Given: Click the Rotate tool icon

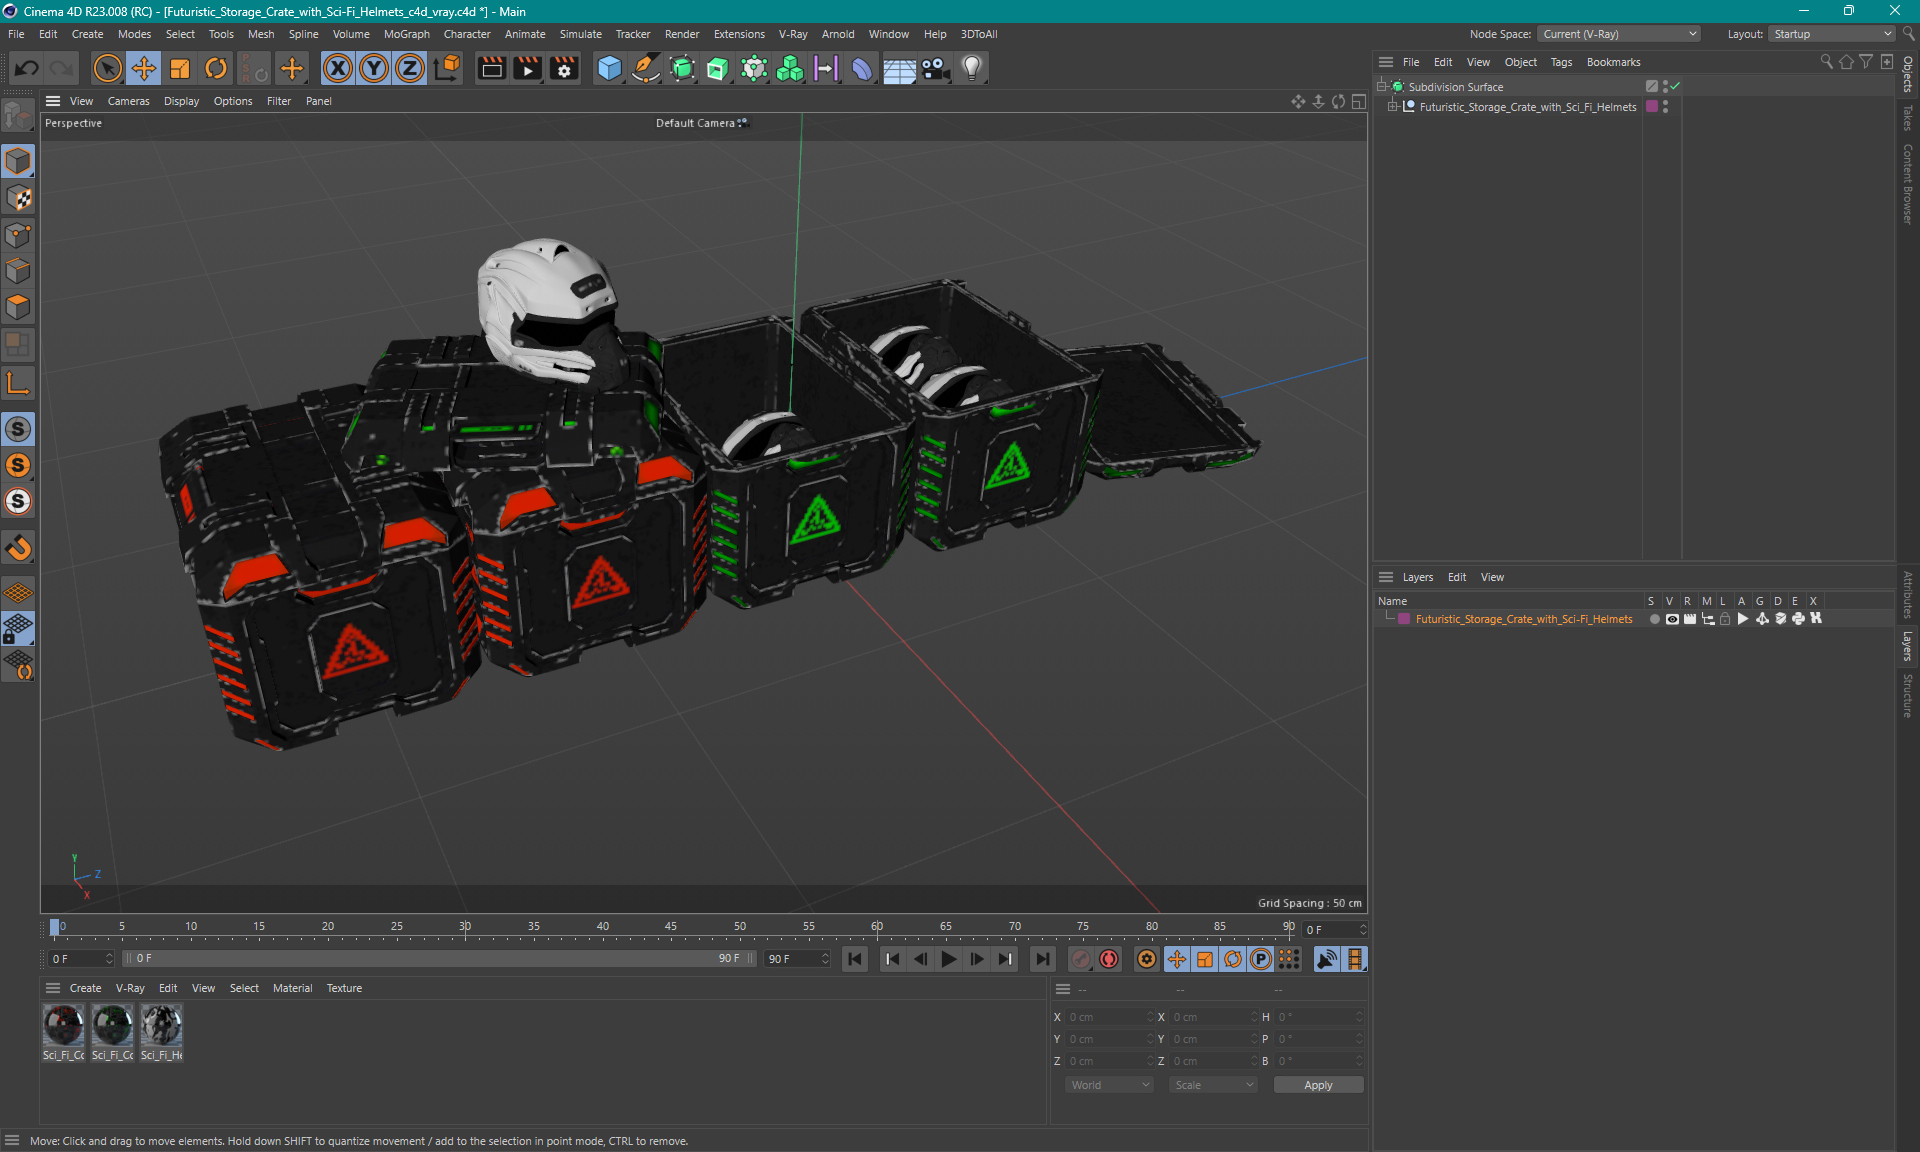Looking at the screenshot, I should tap(214, 67).
